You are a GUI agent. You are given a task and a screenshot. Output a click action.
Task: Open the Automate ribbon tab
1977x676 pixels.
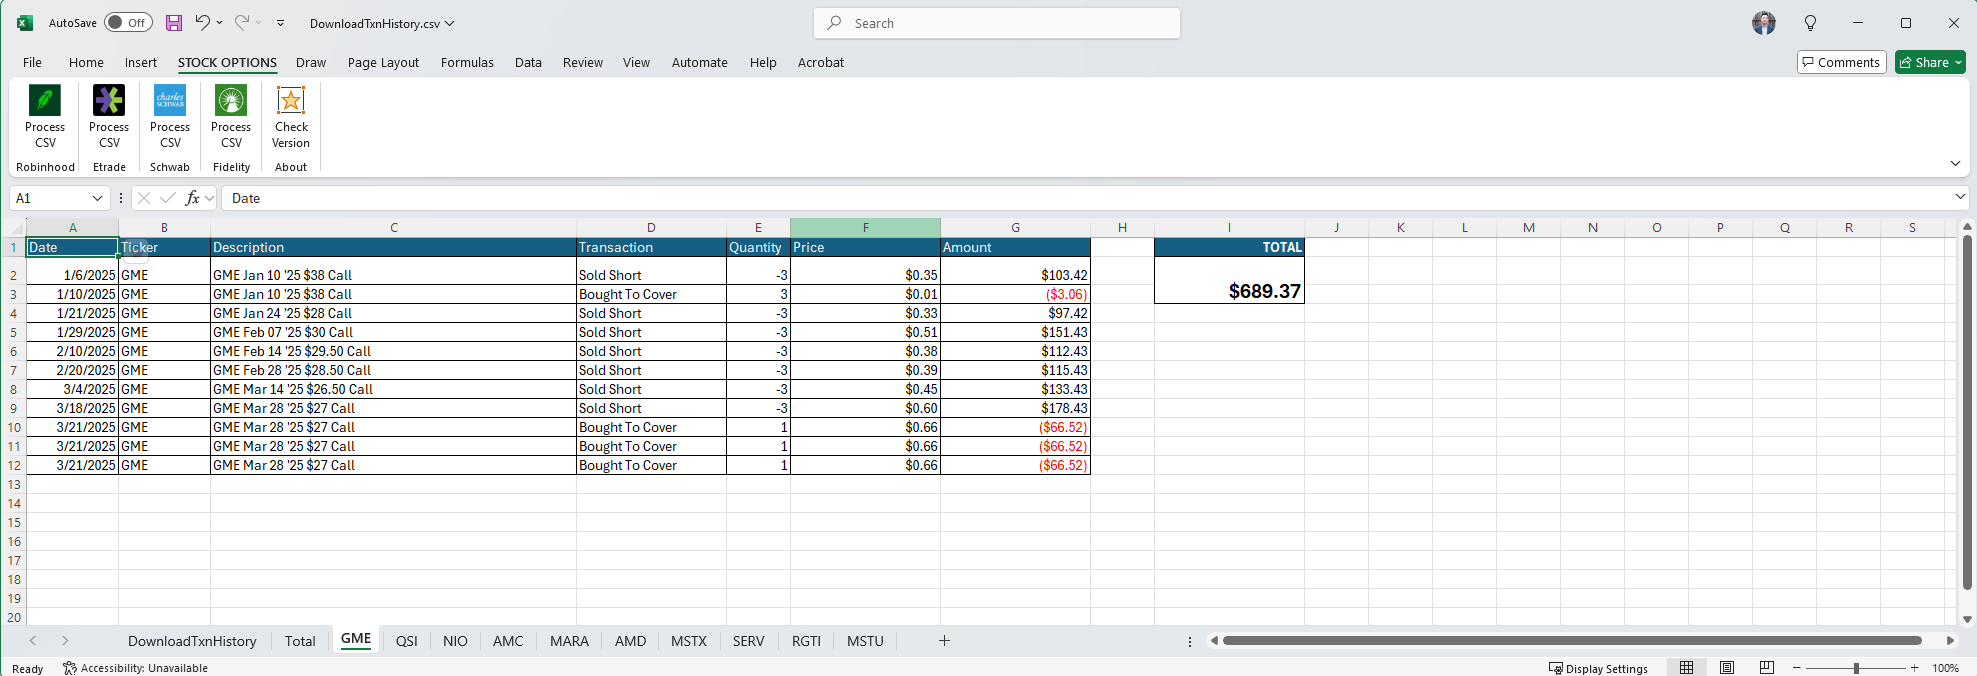coord(700,62)
